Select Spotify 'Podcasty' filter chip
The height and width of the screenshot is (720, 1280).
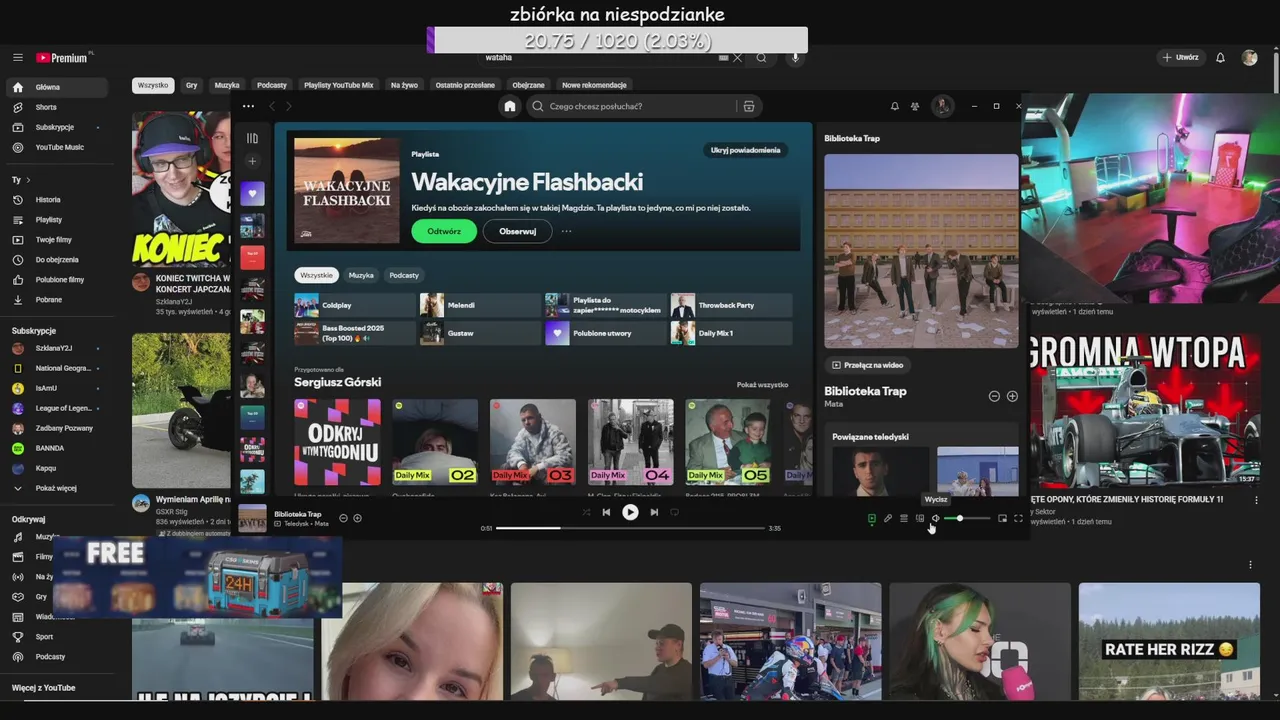click(x=404, y=275)
